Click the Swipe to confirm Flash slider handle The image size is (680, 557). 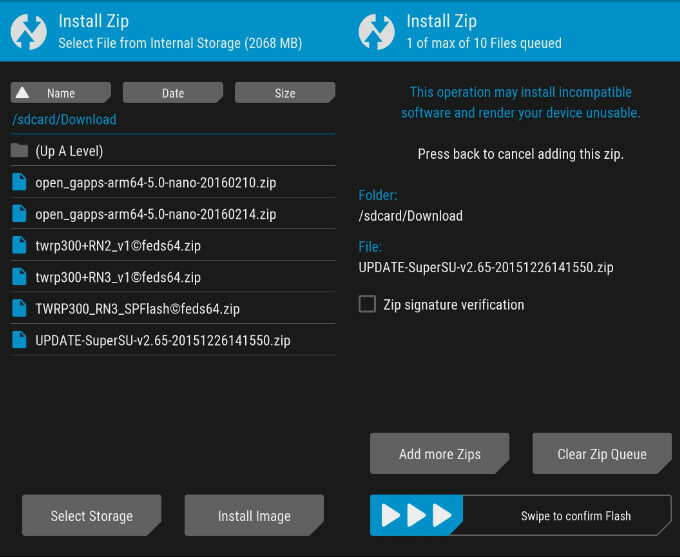[x=416, y=515]
